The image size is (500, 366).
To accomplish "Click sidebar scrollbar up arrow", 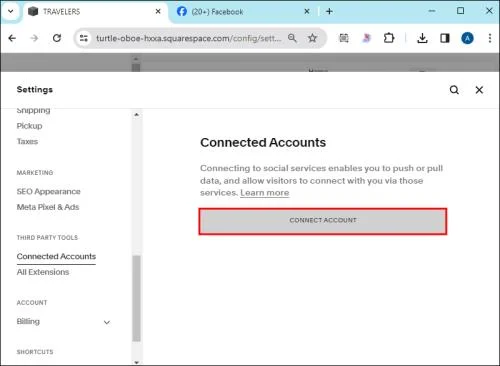I will pyautogui.click(x=136, y=115).
